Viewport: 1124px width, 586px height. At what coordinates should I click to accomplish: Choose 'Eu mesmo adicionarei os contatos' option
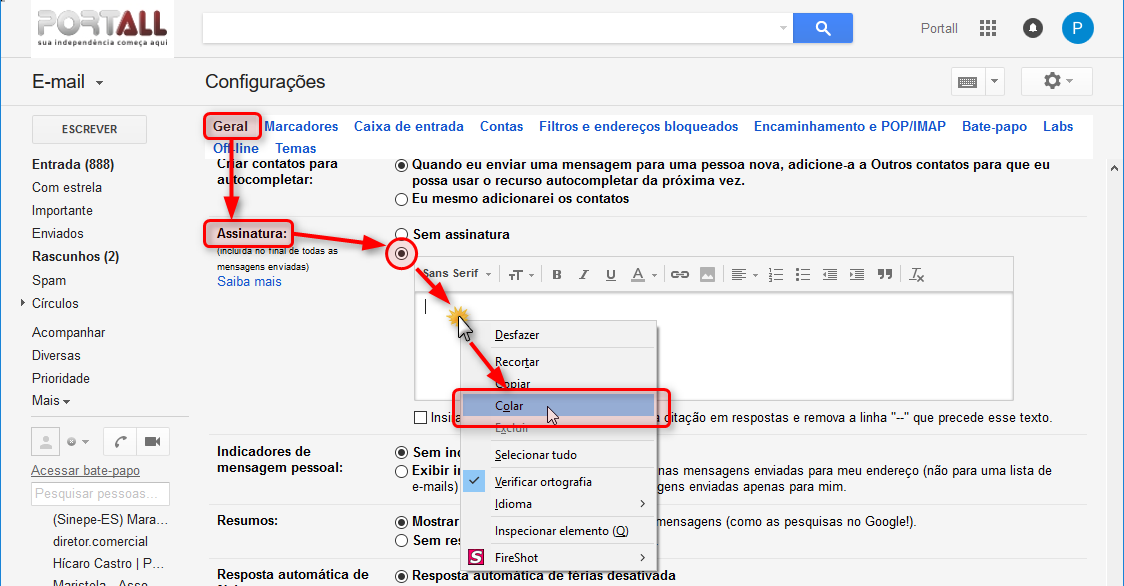(402, 199)
